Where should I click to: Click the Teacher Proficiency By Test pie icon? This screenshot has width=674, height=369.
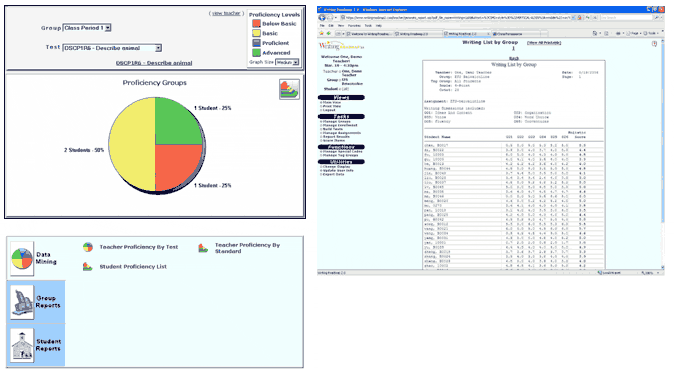[88, 247]
